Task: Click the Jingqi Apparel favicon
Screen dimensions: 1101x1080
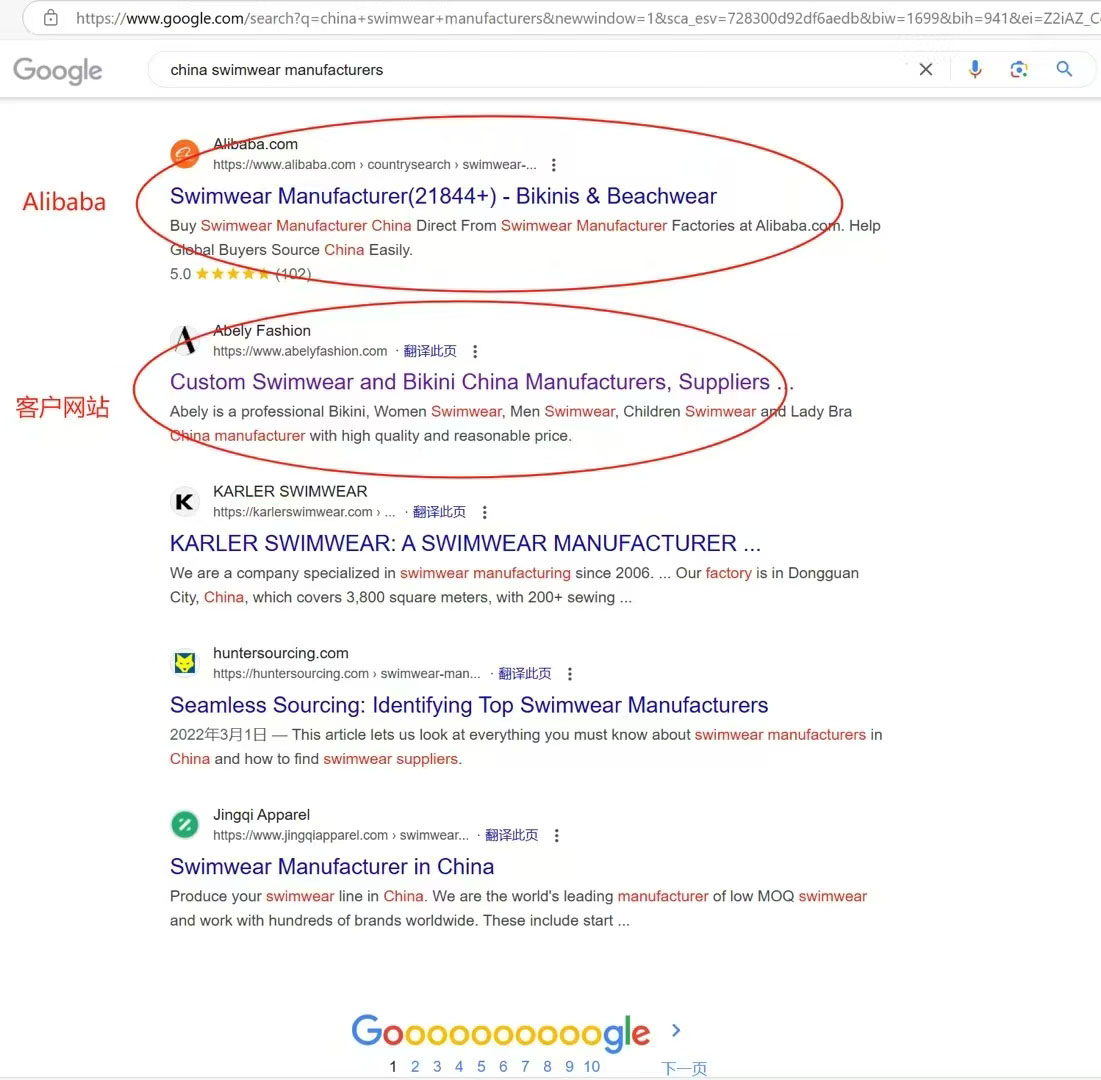Action: pyautogui.click(x=185, y=824)
